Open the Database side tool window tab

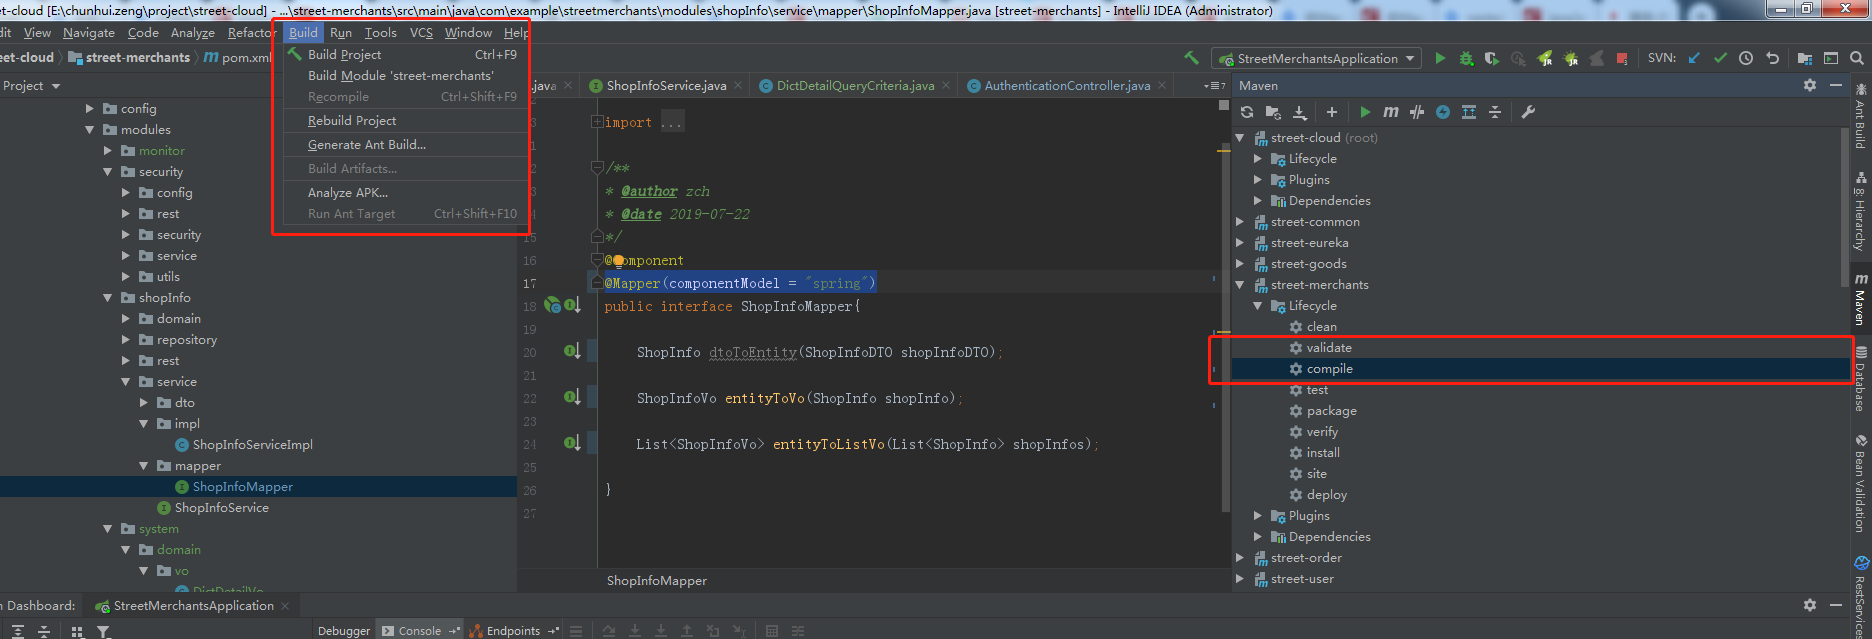[x=1861, y=379]
